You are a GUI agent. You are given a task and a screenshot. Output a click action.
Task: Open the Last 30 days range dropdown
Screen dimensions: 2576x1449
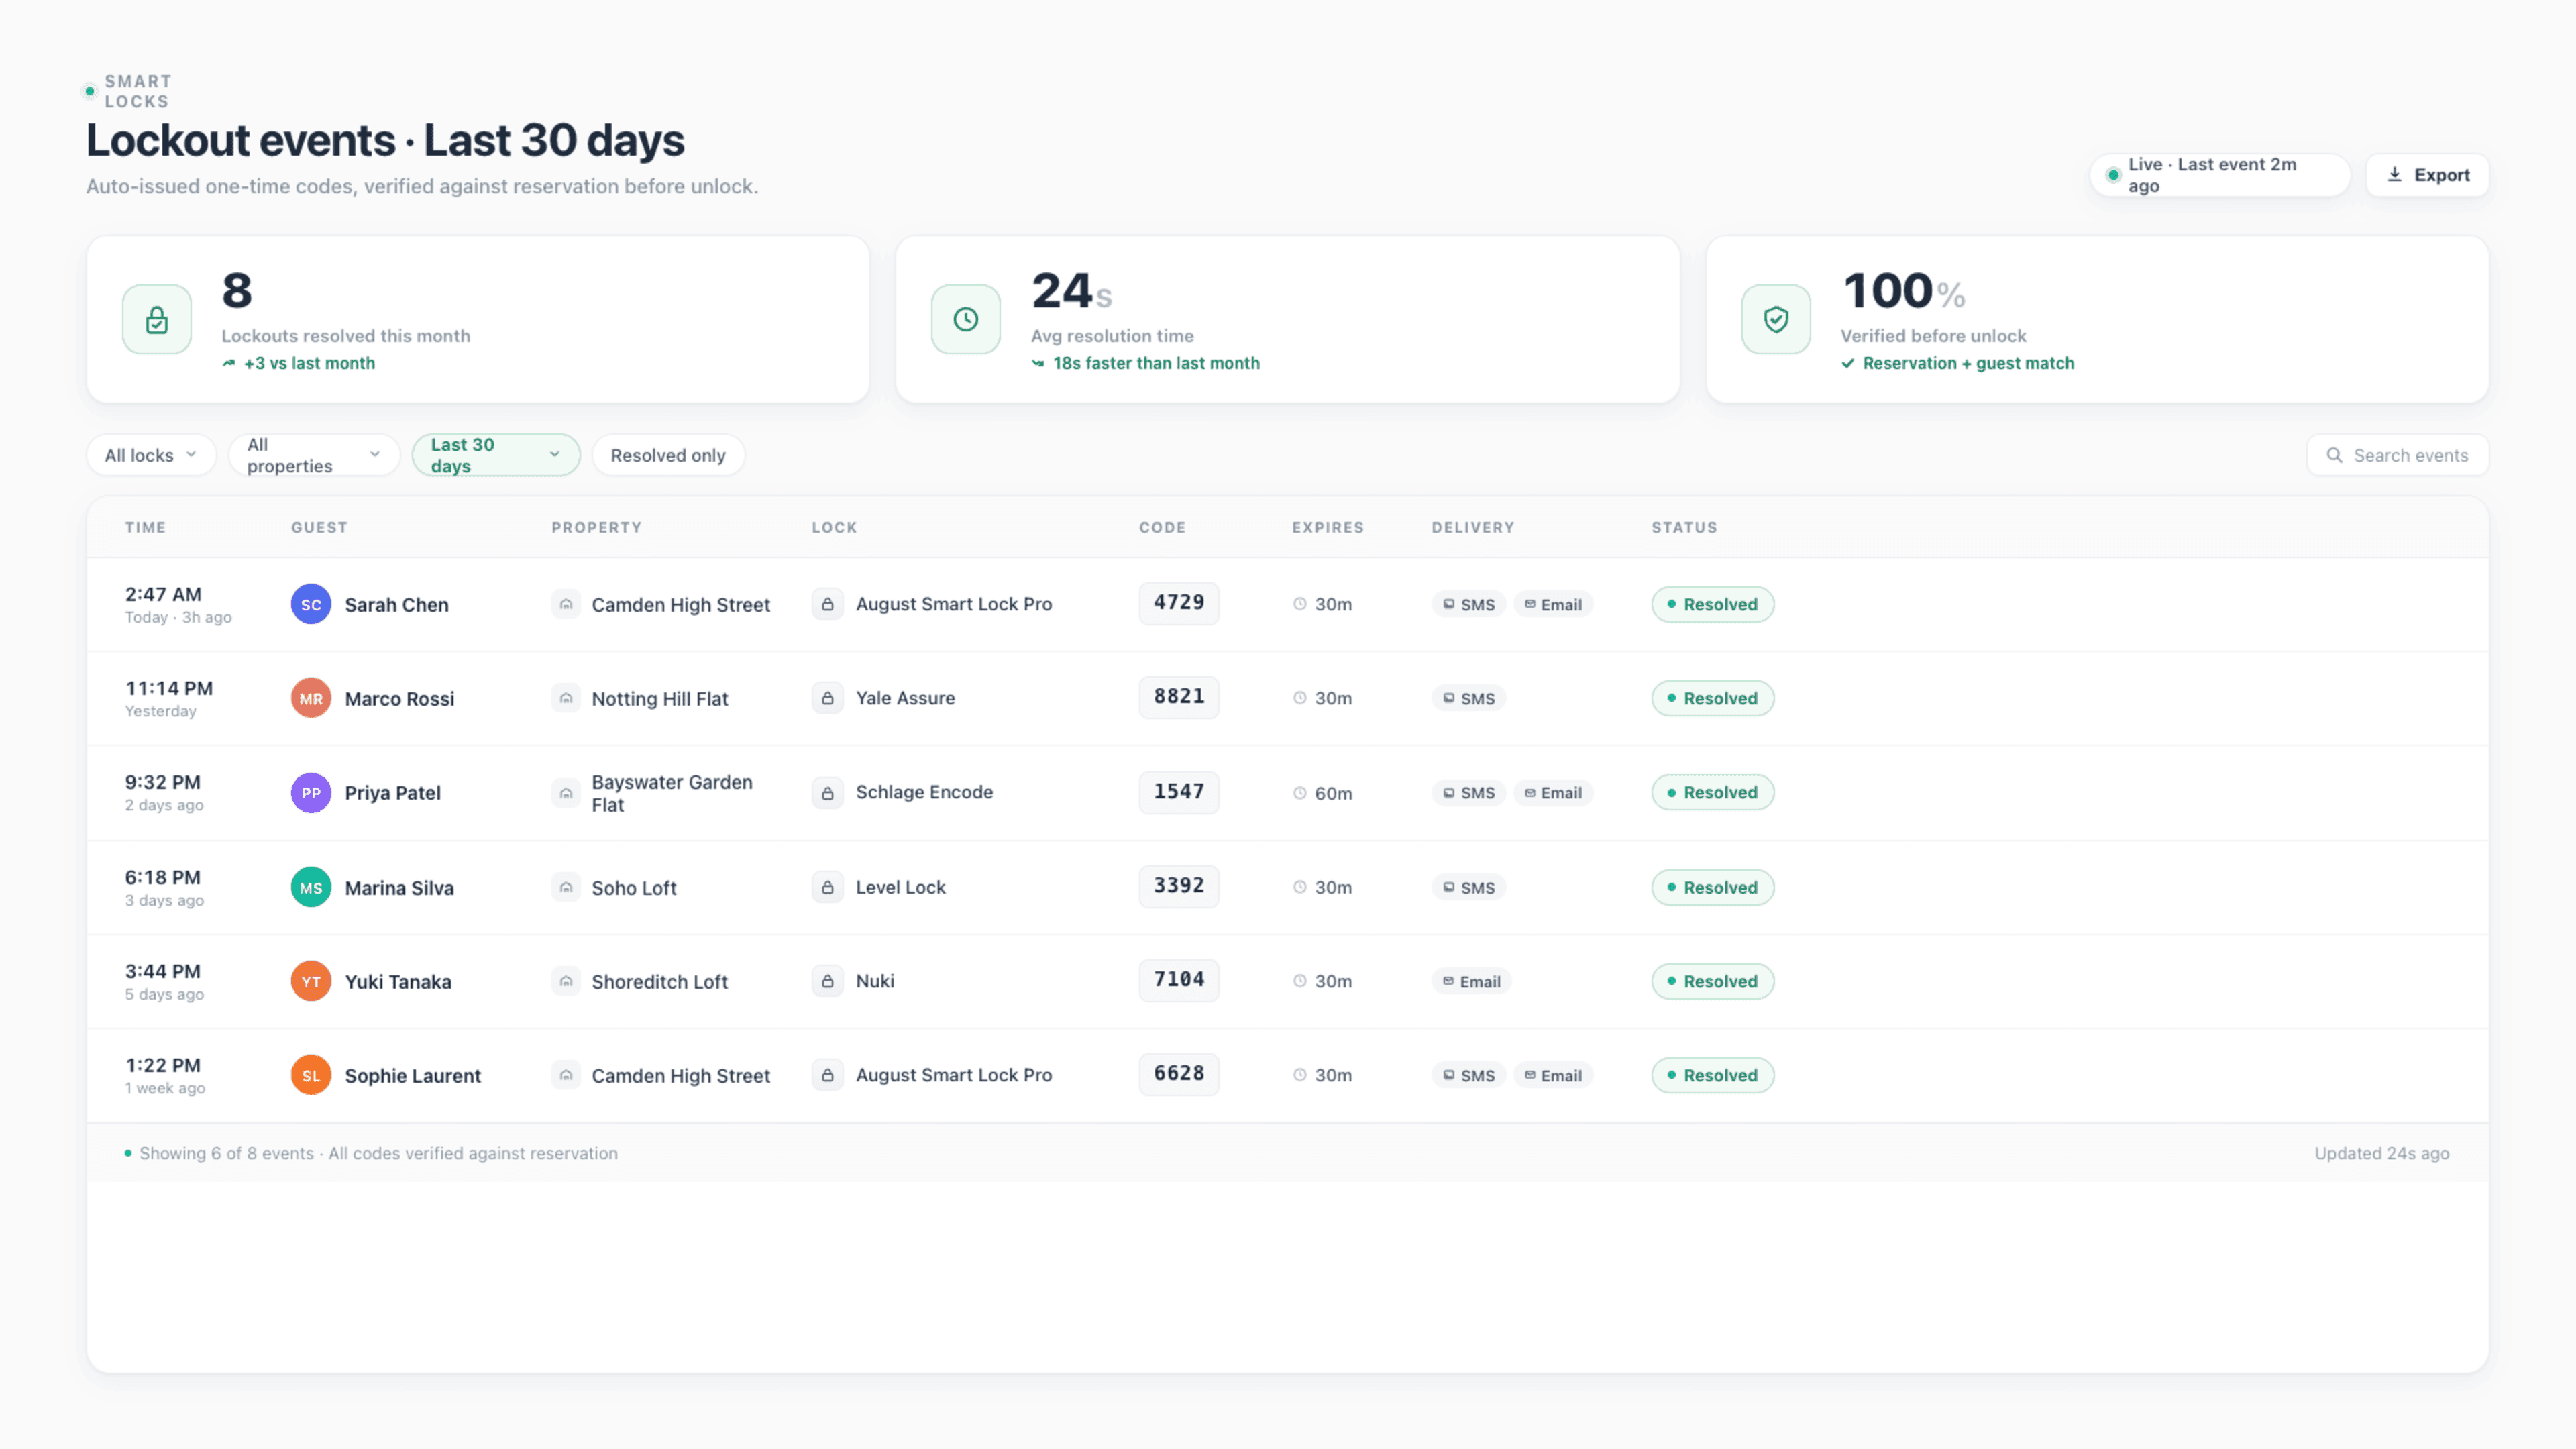tap(496, 455)
